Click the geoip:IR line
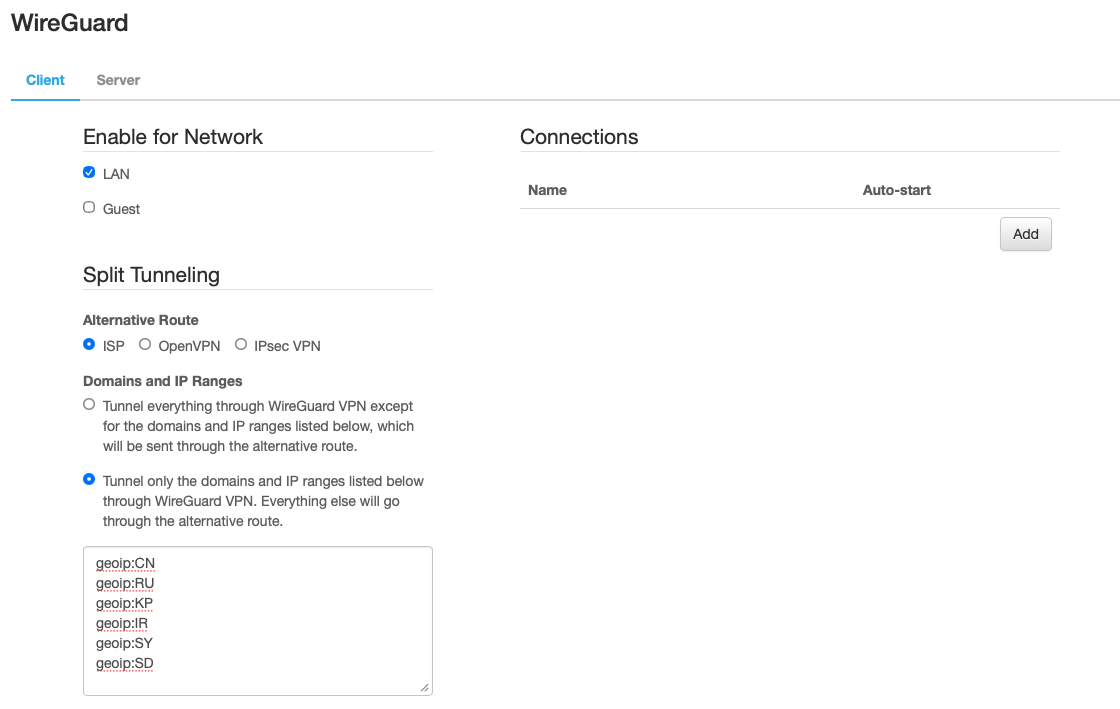Viewport: 1120px width, 709px height. (x=122, y=624)
